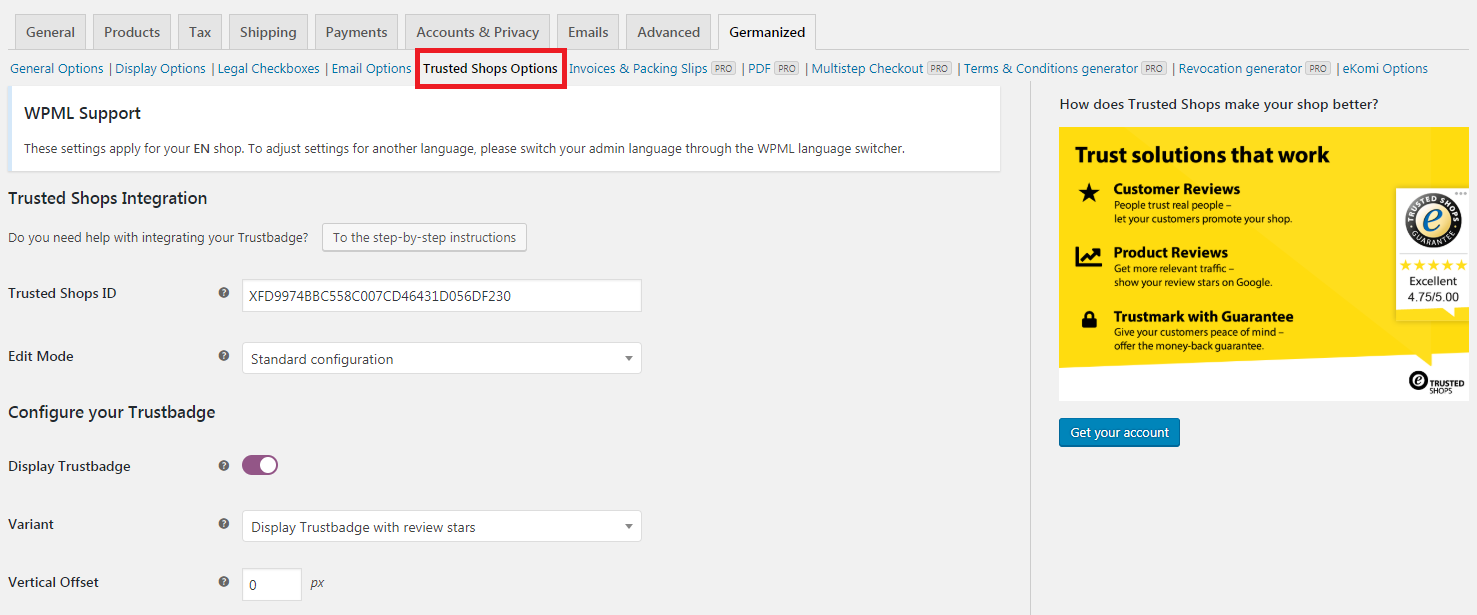The image size is (1477, 615).
Task: Click the Trusted Shops ID input field
Action: pyautogui.click(x=442, y=296)
